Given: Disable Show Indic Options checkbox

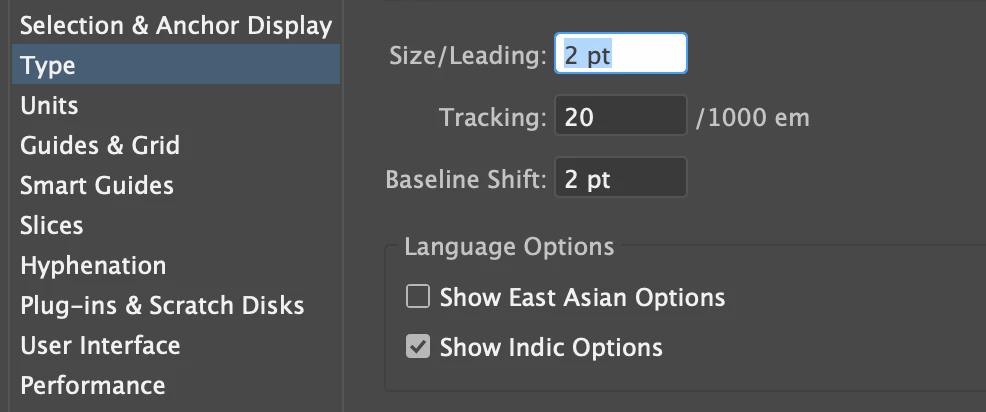Looking at the screenshot, I should click(x=418, y=347).
